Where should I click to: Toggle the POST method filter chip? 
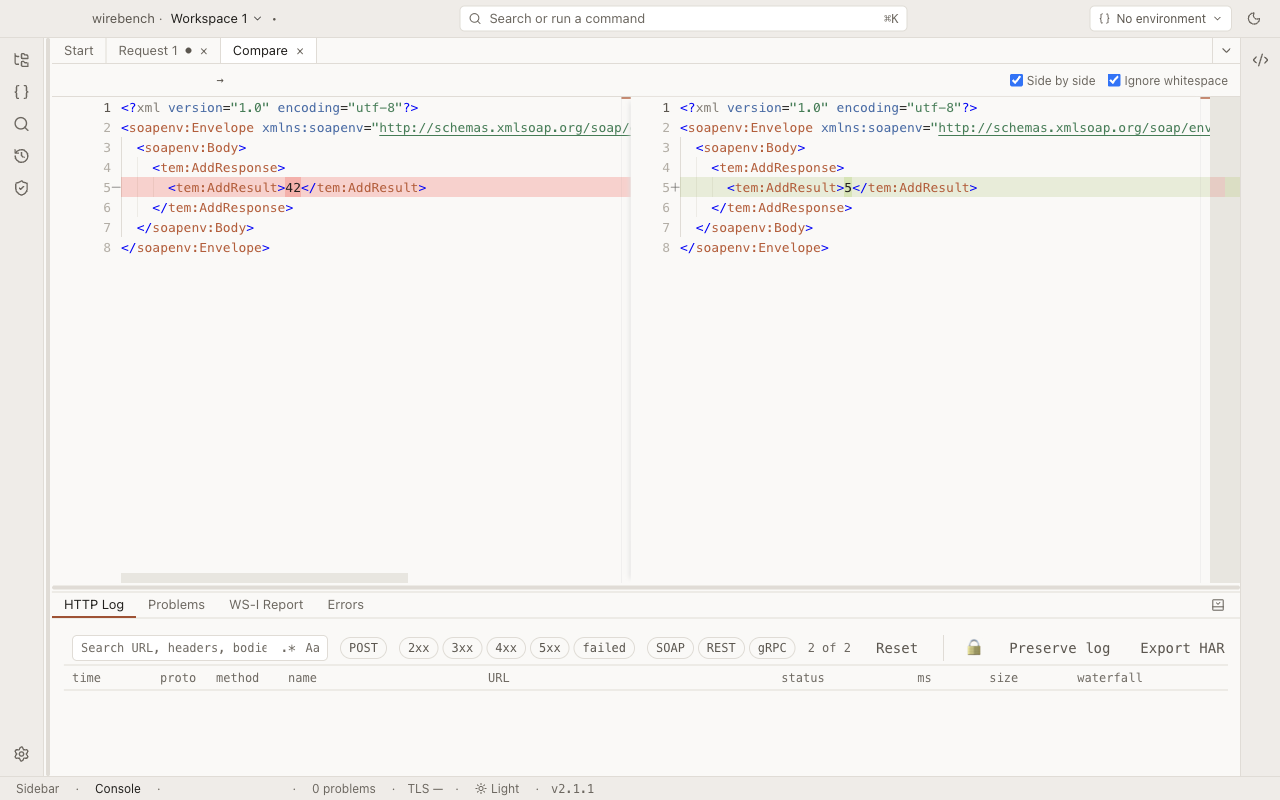click(x=364, y=648)
